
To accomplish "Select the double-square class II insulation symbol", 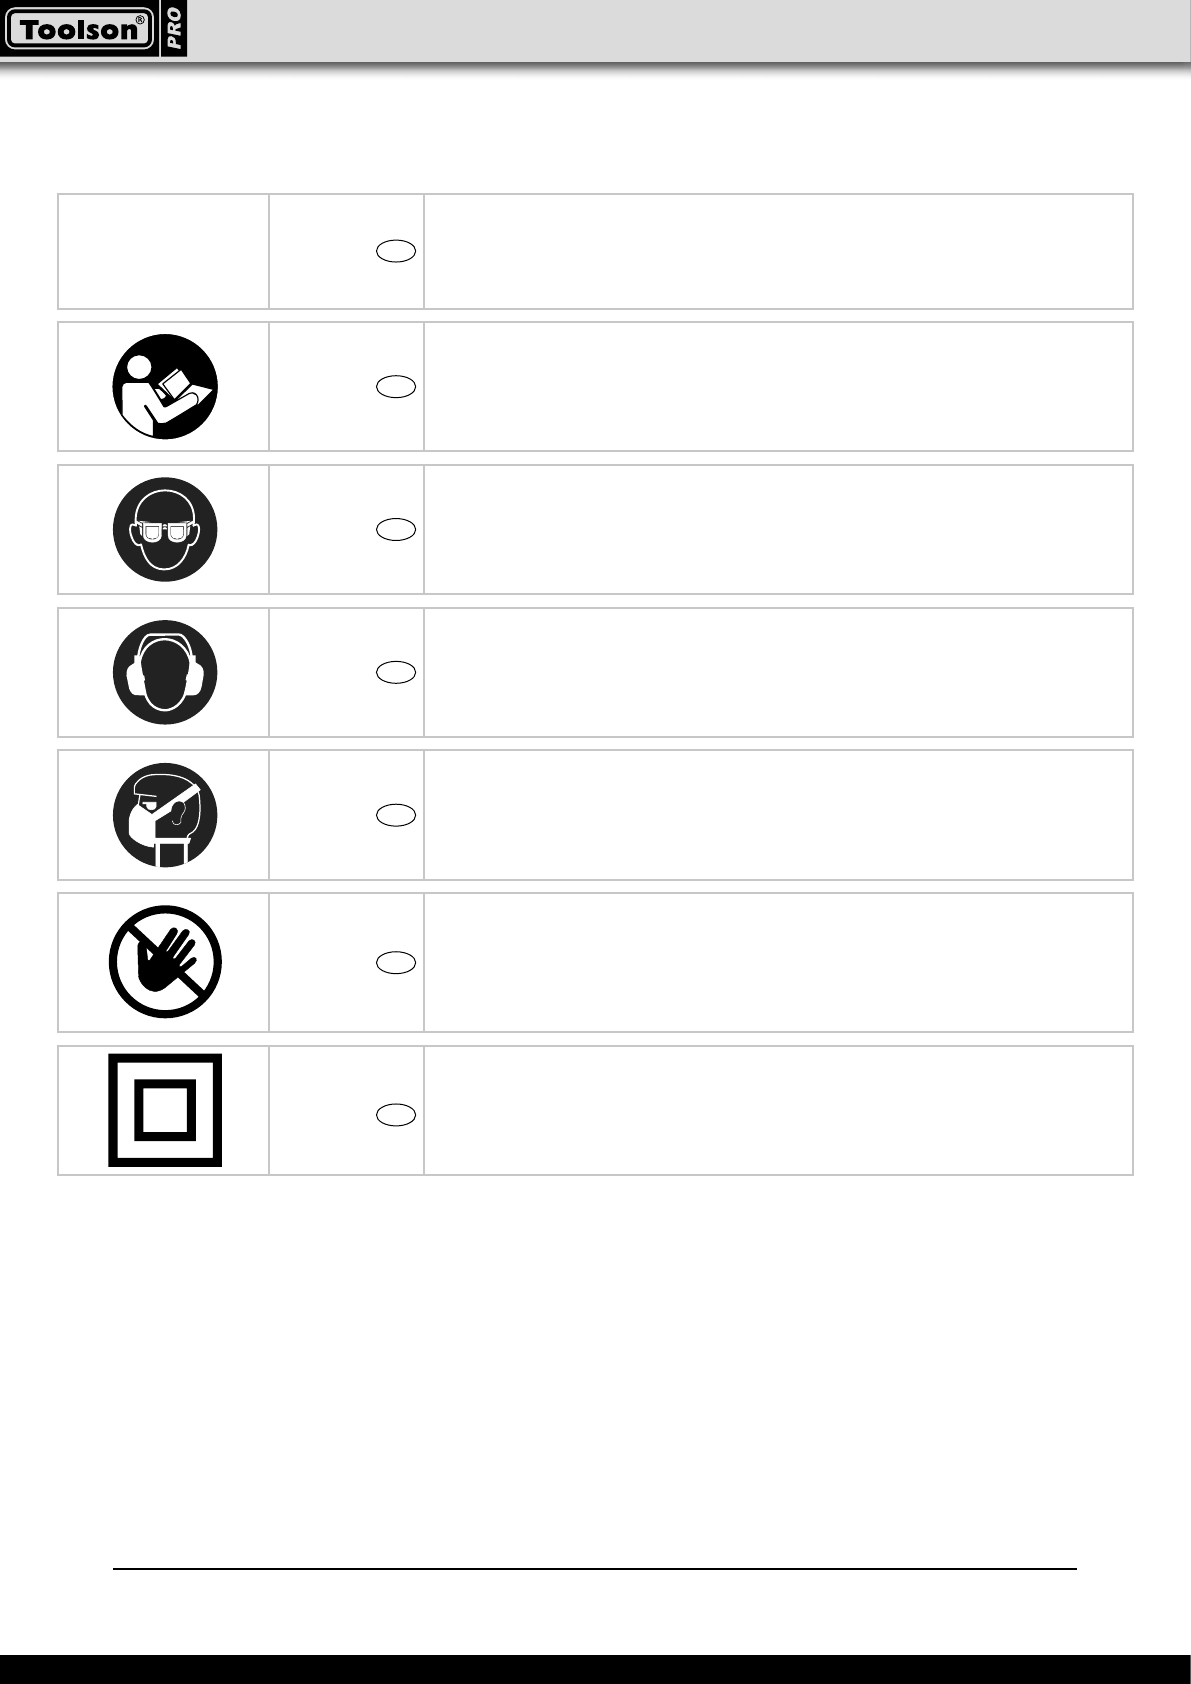I will [x=165, y=1110].
